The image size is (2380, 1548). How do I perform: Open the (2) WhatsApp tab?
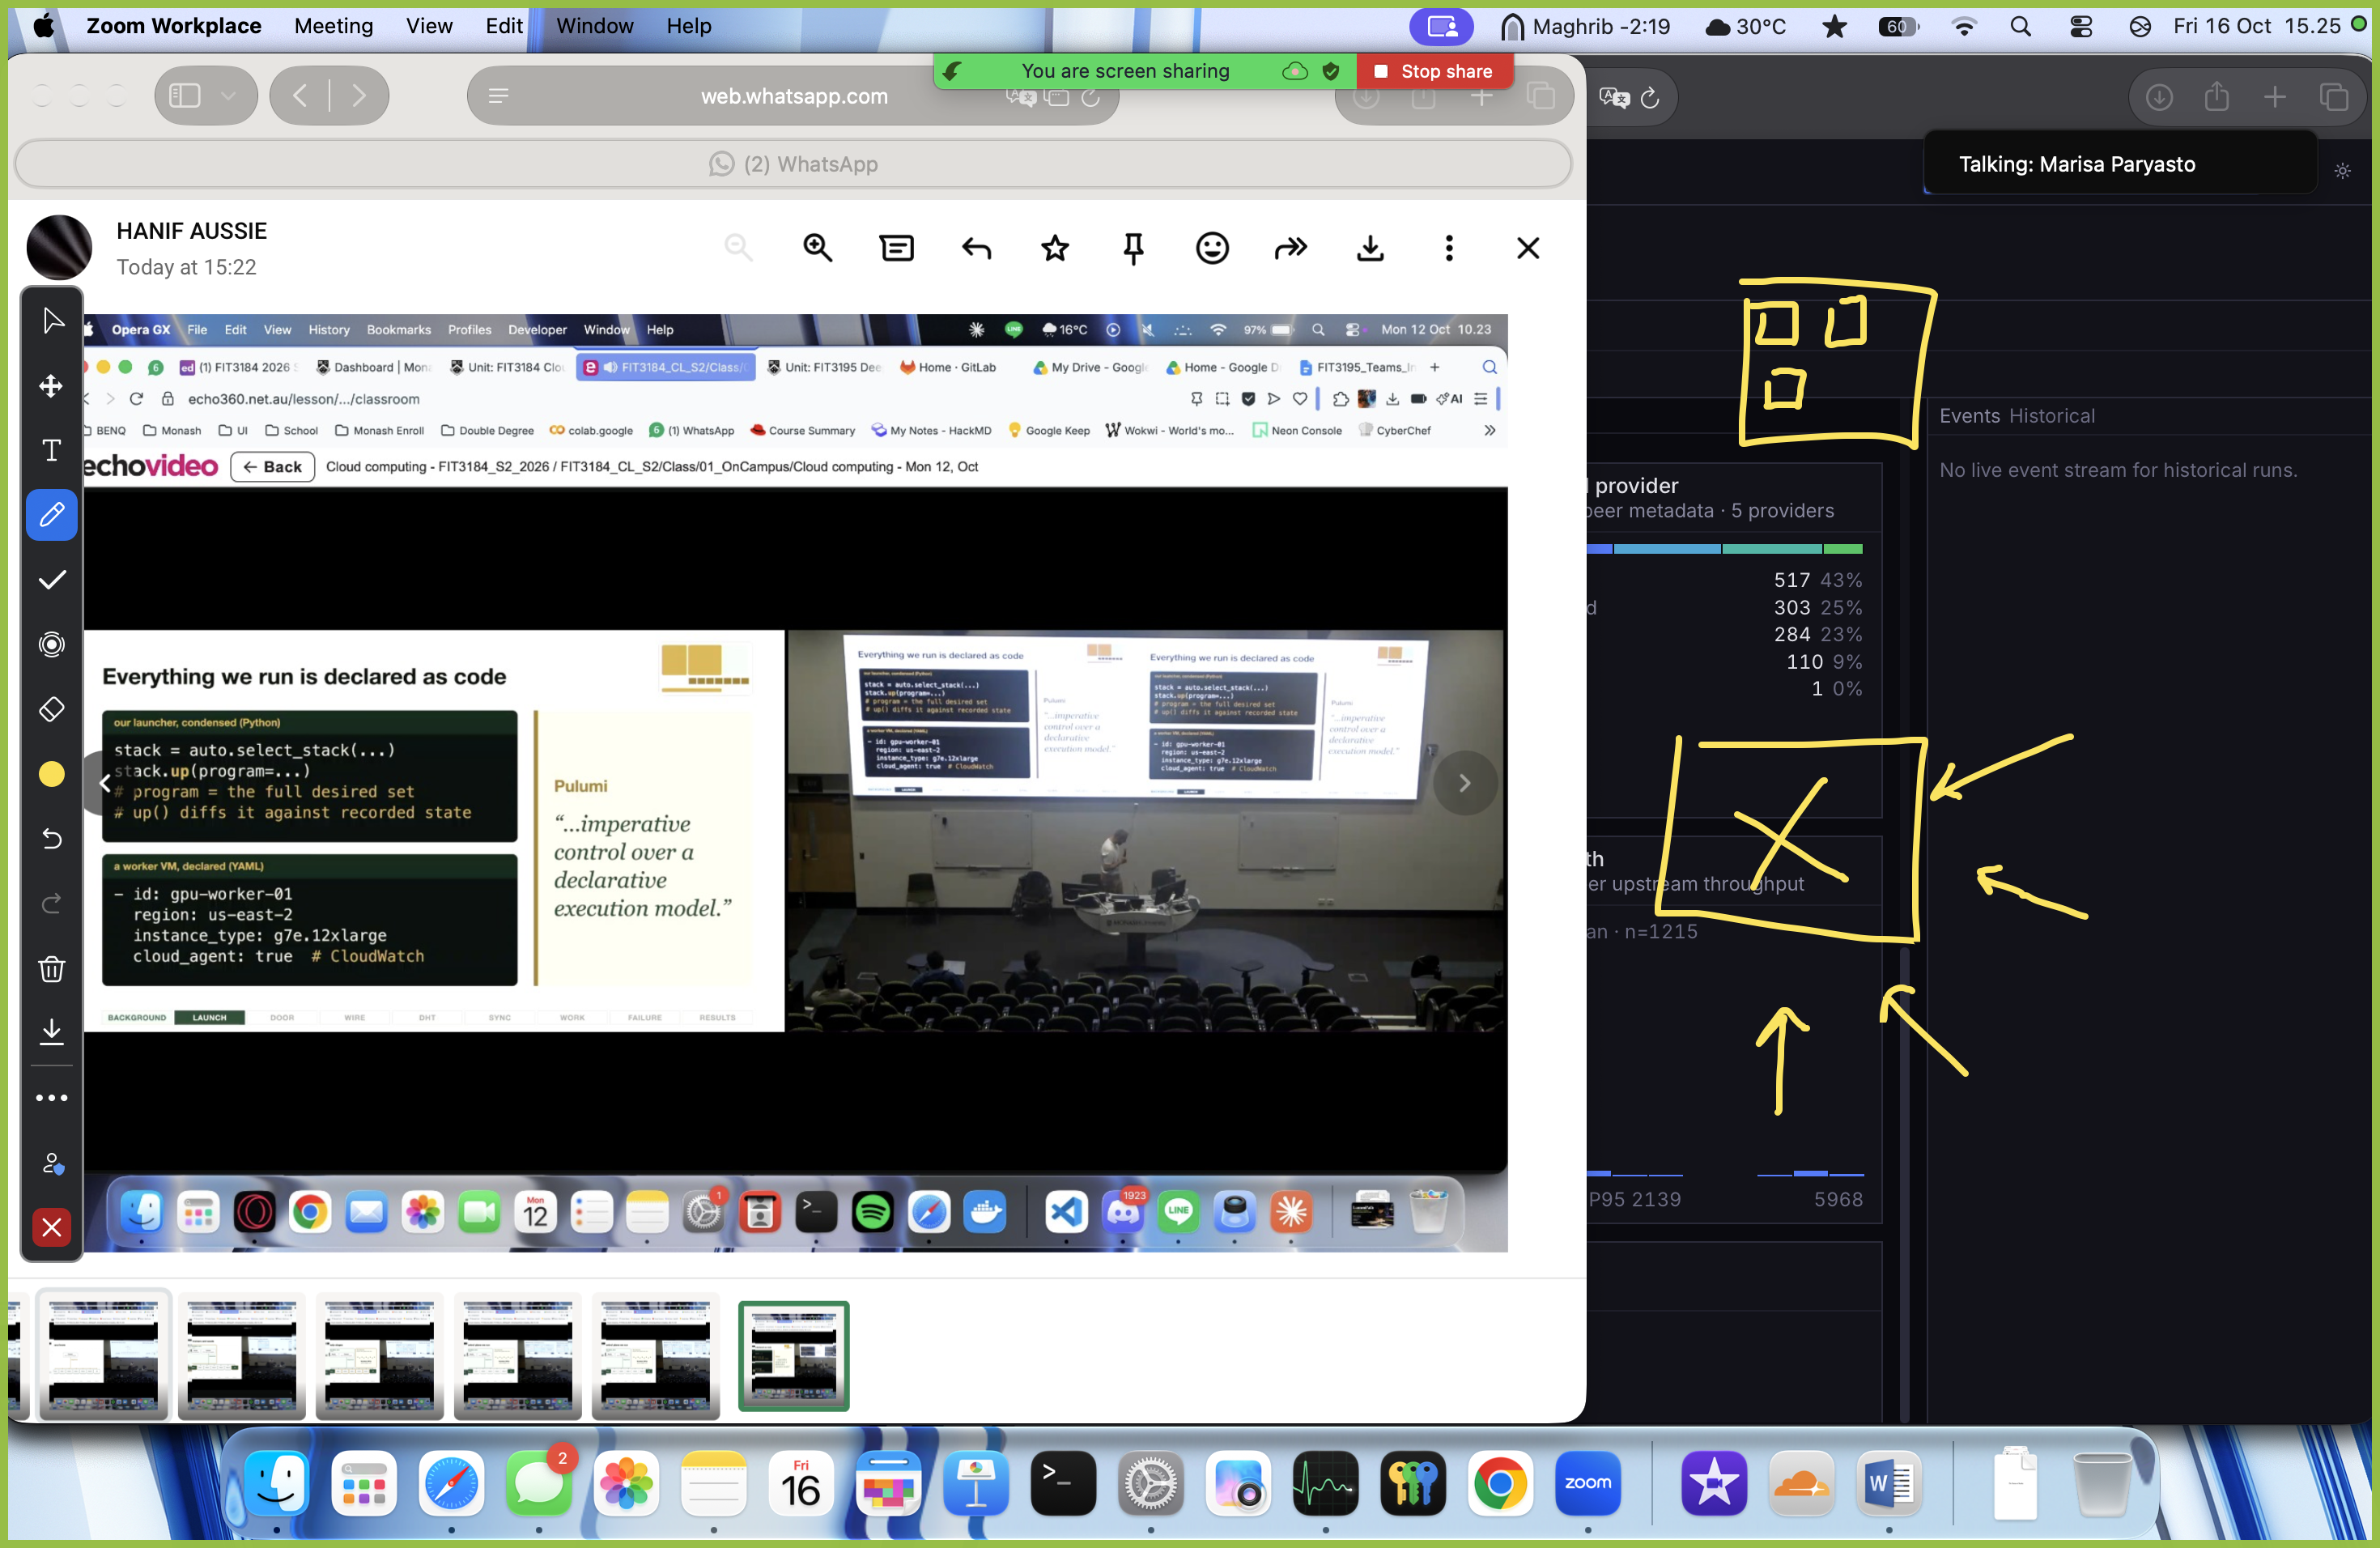793,164
